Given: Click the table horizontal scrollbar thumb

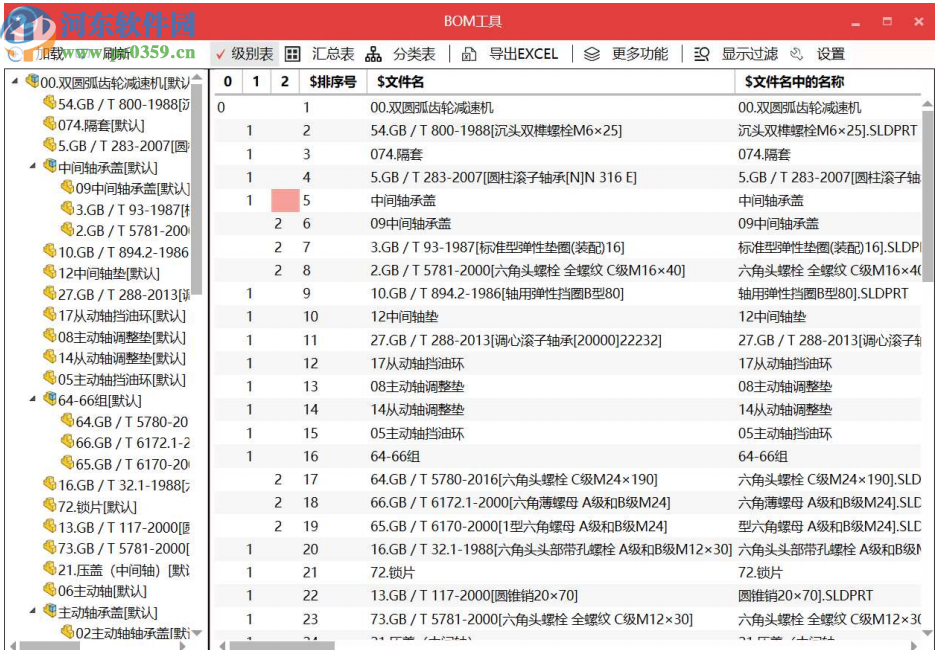Looking at the screenshot, I should [281, 645].
